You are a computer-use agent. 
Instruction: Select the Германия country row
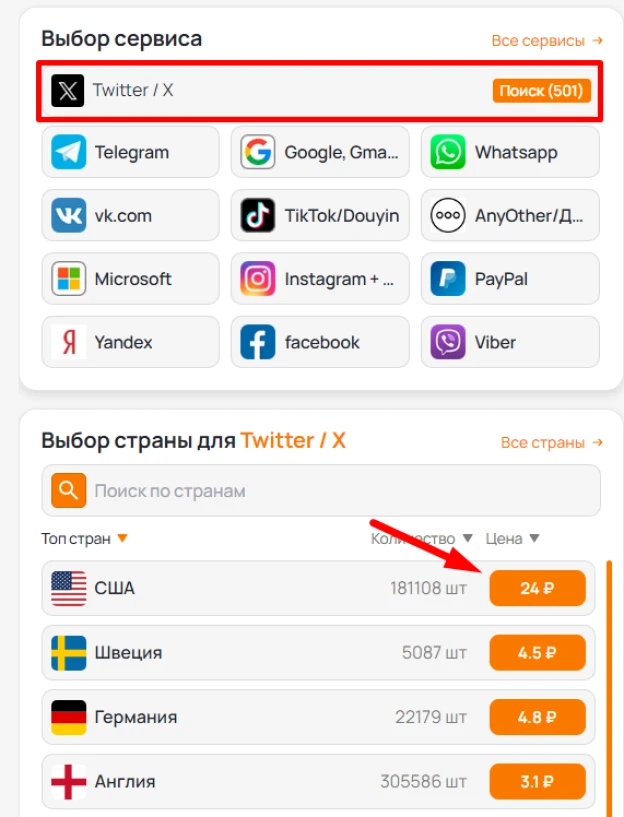coord(318,717)
